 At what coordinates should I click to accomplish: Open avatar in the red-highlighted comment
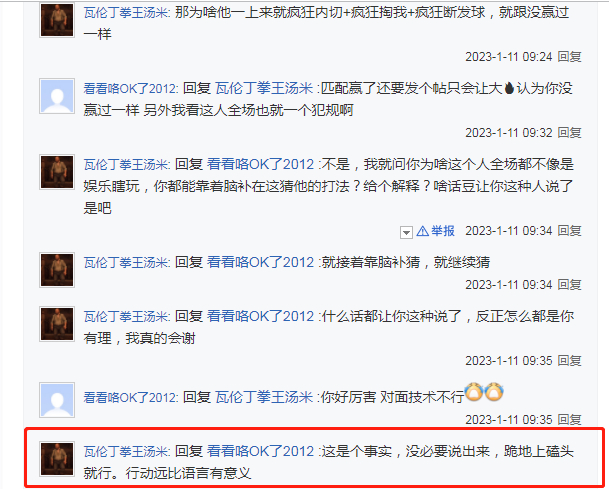(57, 459)
